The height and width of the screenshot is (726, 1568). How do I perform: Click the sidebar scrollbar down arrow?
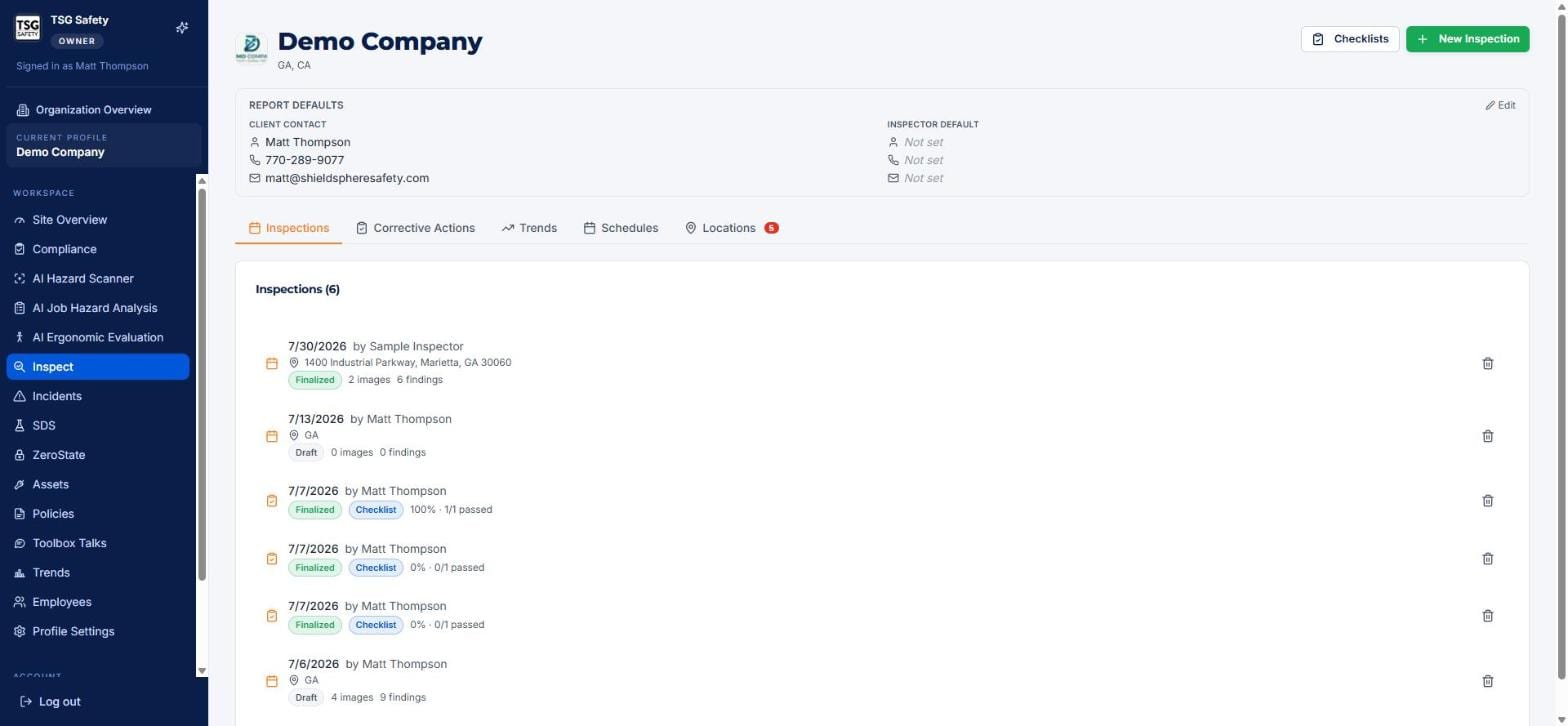(202, 671)
